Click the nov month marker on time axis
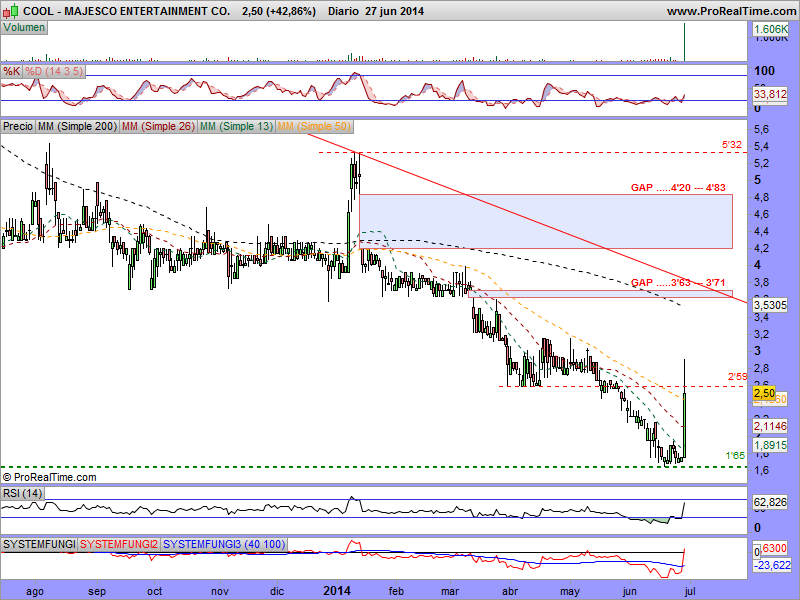 [x=220, y=591]
